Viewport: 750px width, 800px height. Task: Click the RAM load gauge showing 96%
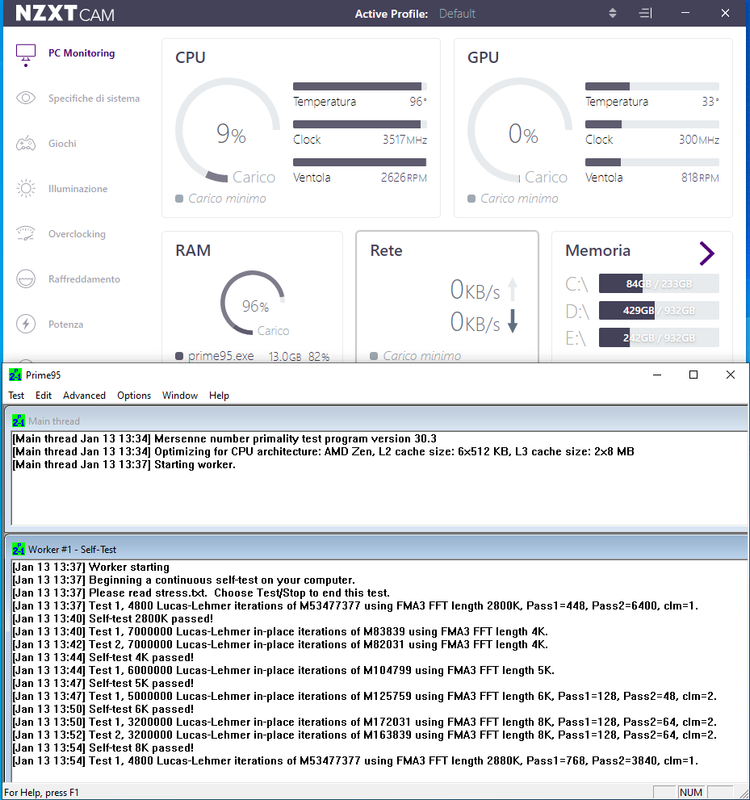point(253,303)
